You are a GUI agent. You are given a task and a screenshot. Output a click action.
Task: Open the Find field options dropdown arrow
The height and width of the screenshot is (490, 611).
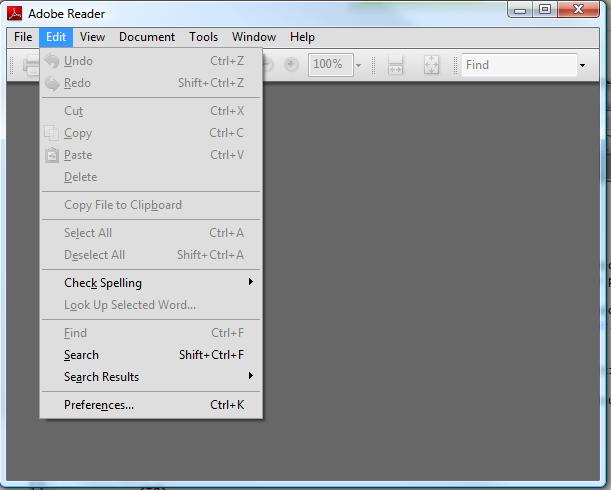coord(582,66)
